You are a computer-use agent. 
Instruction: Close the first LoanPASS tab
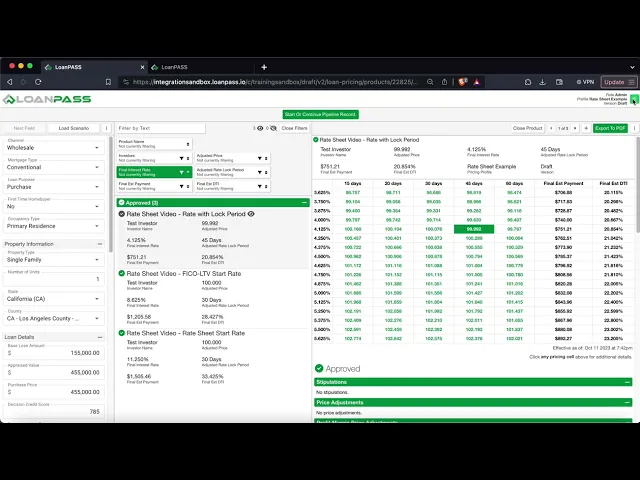click(142, 67)
